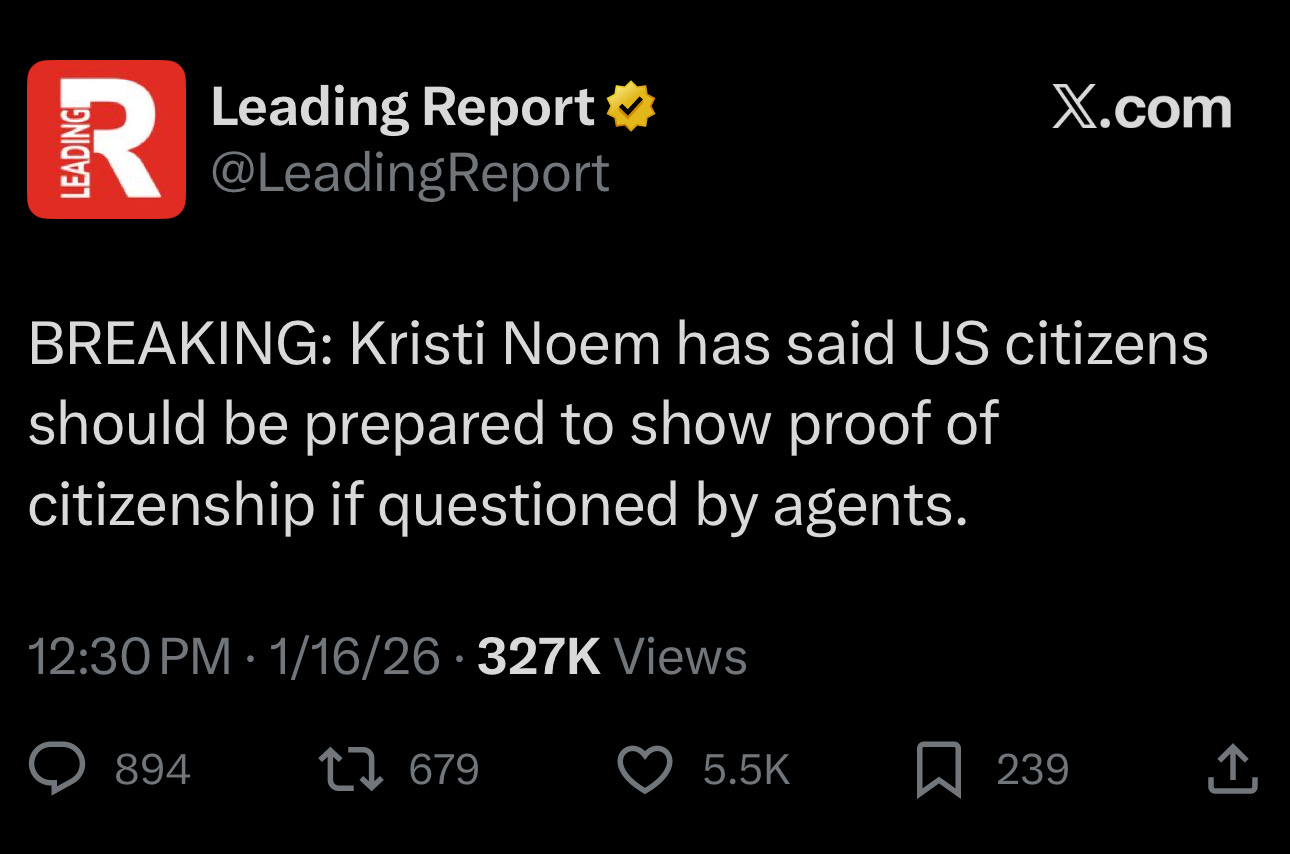The width and height of the screenshot is (1290, 854).
Task: Visit the @LeadingReport handle link
Action: [410, 174]
